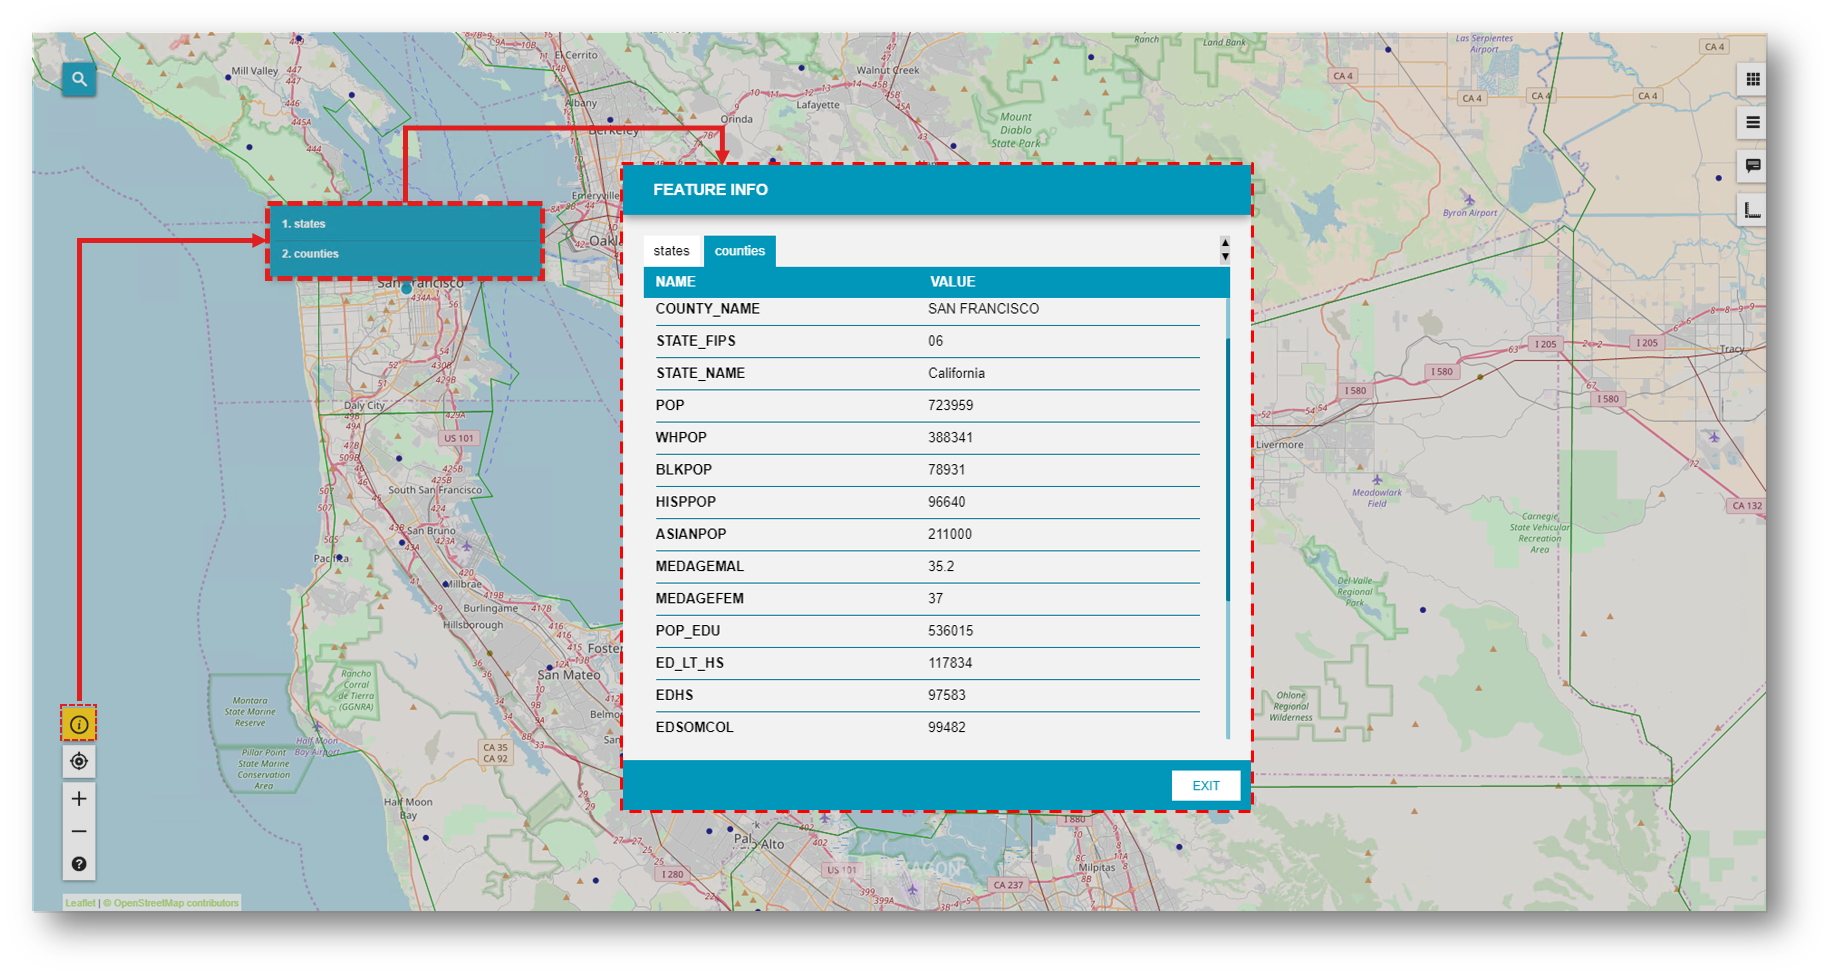Choose '2. counties' in layer popup
1831x976 pixels.
click(x=310, y=254)
